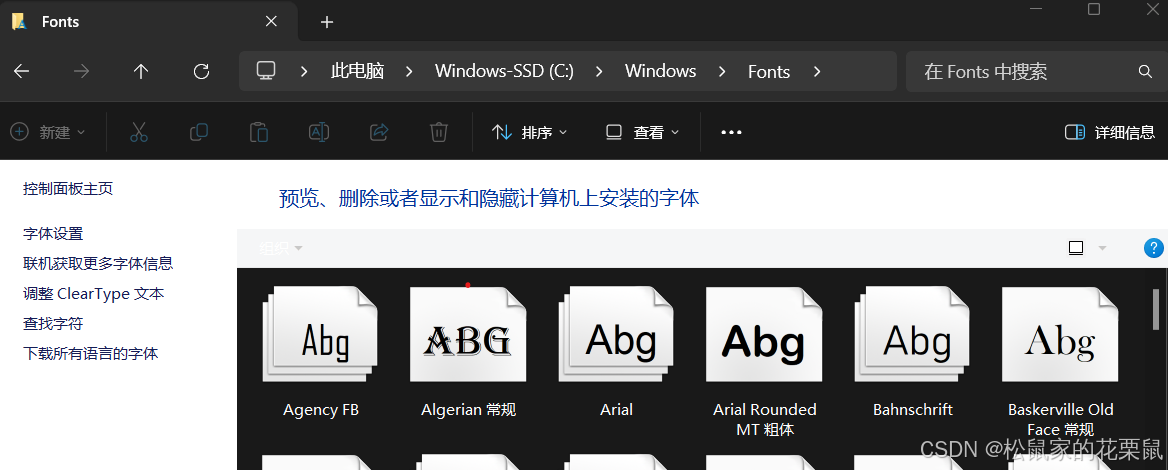Click the computer icon in address bar

pos(266,71)
